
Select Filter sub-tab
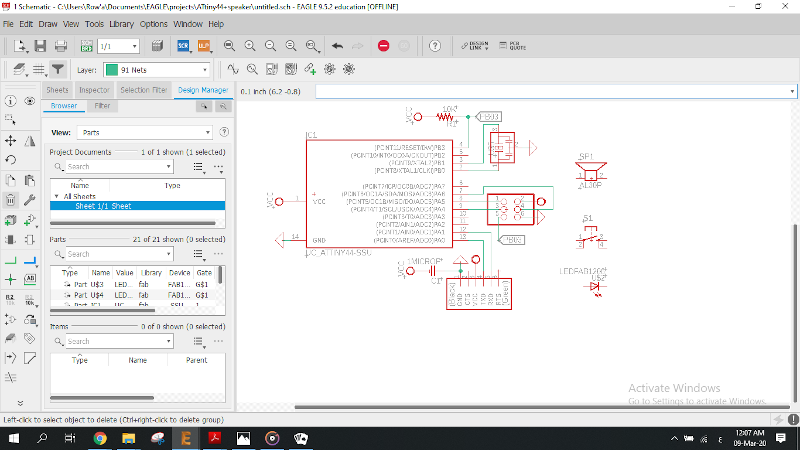pos(102,106)
